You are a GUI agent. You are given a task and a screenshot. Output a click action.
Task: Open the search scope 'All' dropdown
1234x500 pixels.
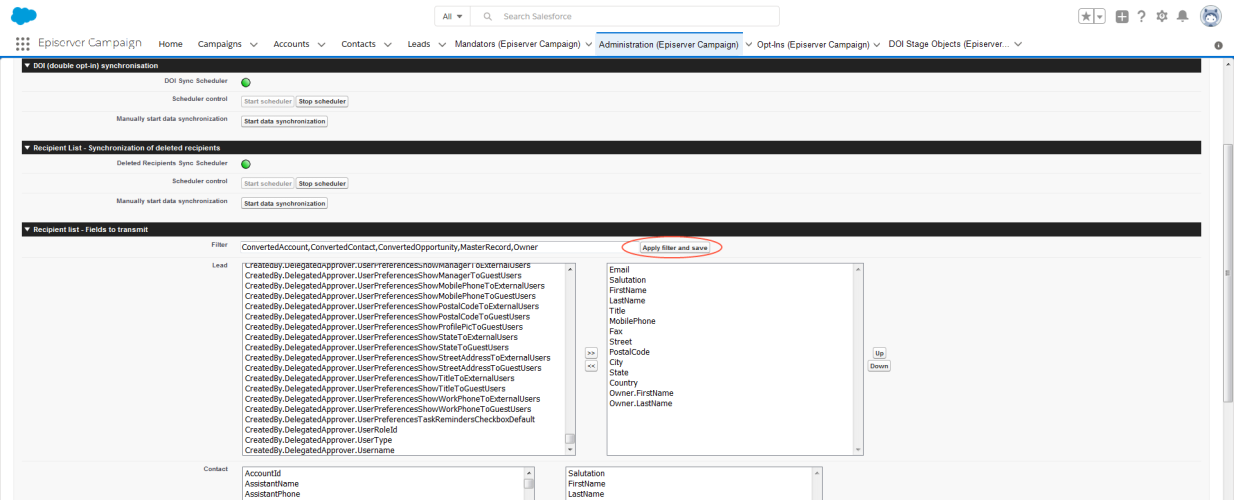point(453,16)
